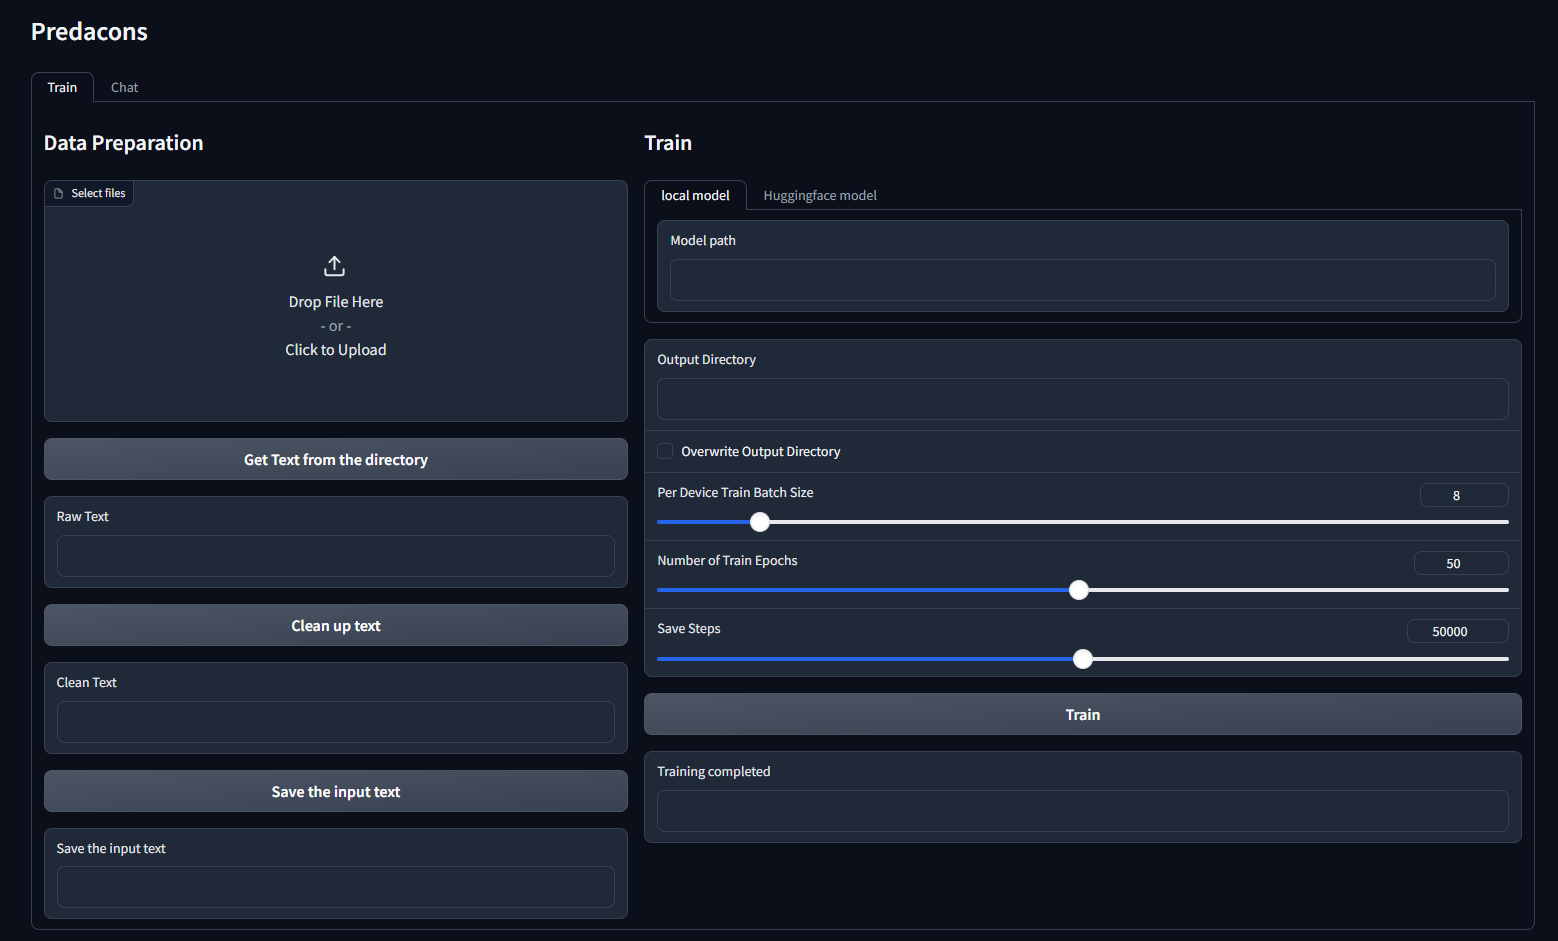
Task: Enable Overwrite Output Directory
Action: (x=664, y=451)
